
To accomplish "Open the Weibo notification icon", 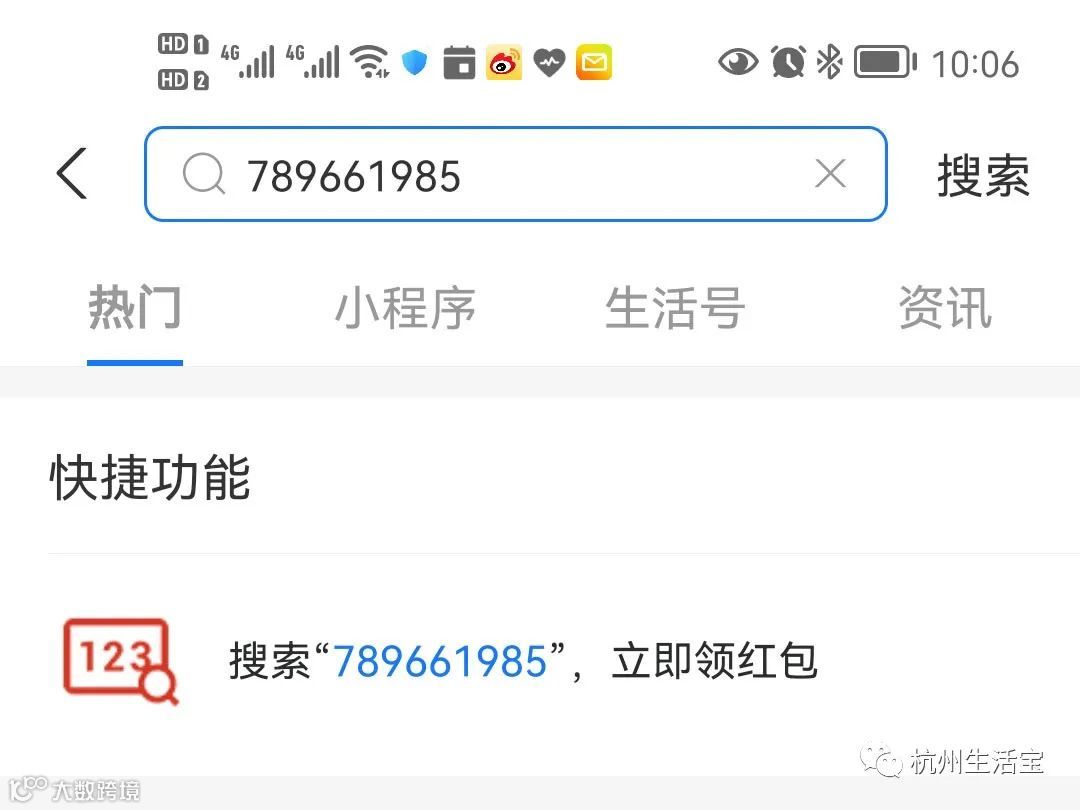I will tap(504, 63).
